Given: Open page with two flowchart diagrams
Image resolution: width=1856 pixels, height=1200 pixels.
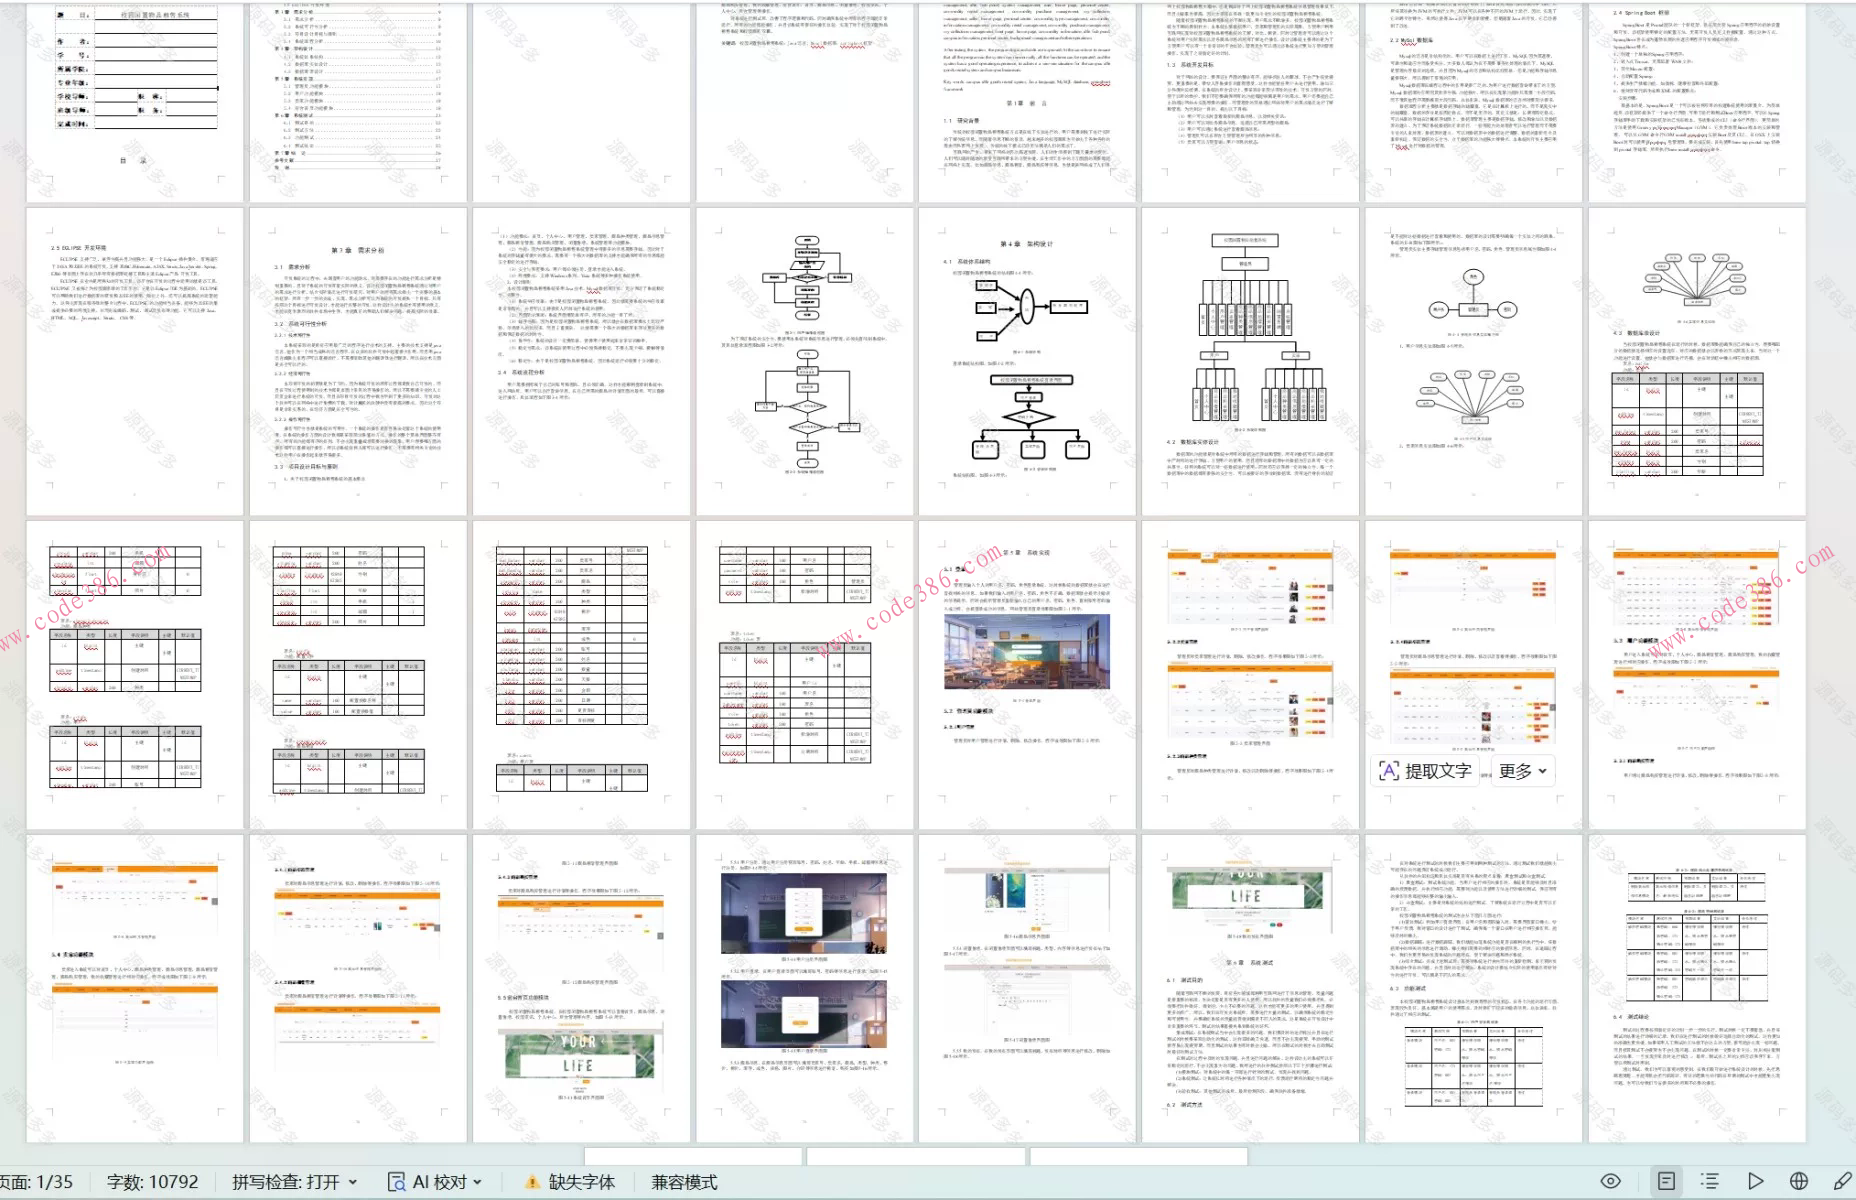Looking at the screenshot, I should tap(805, 360).
